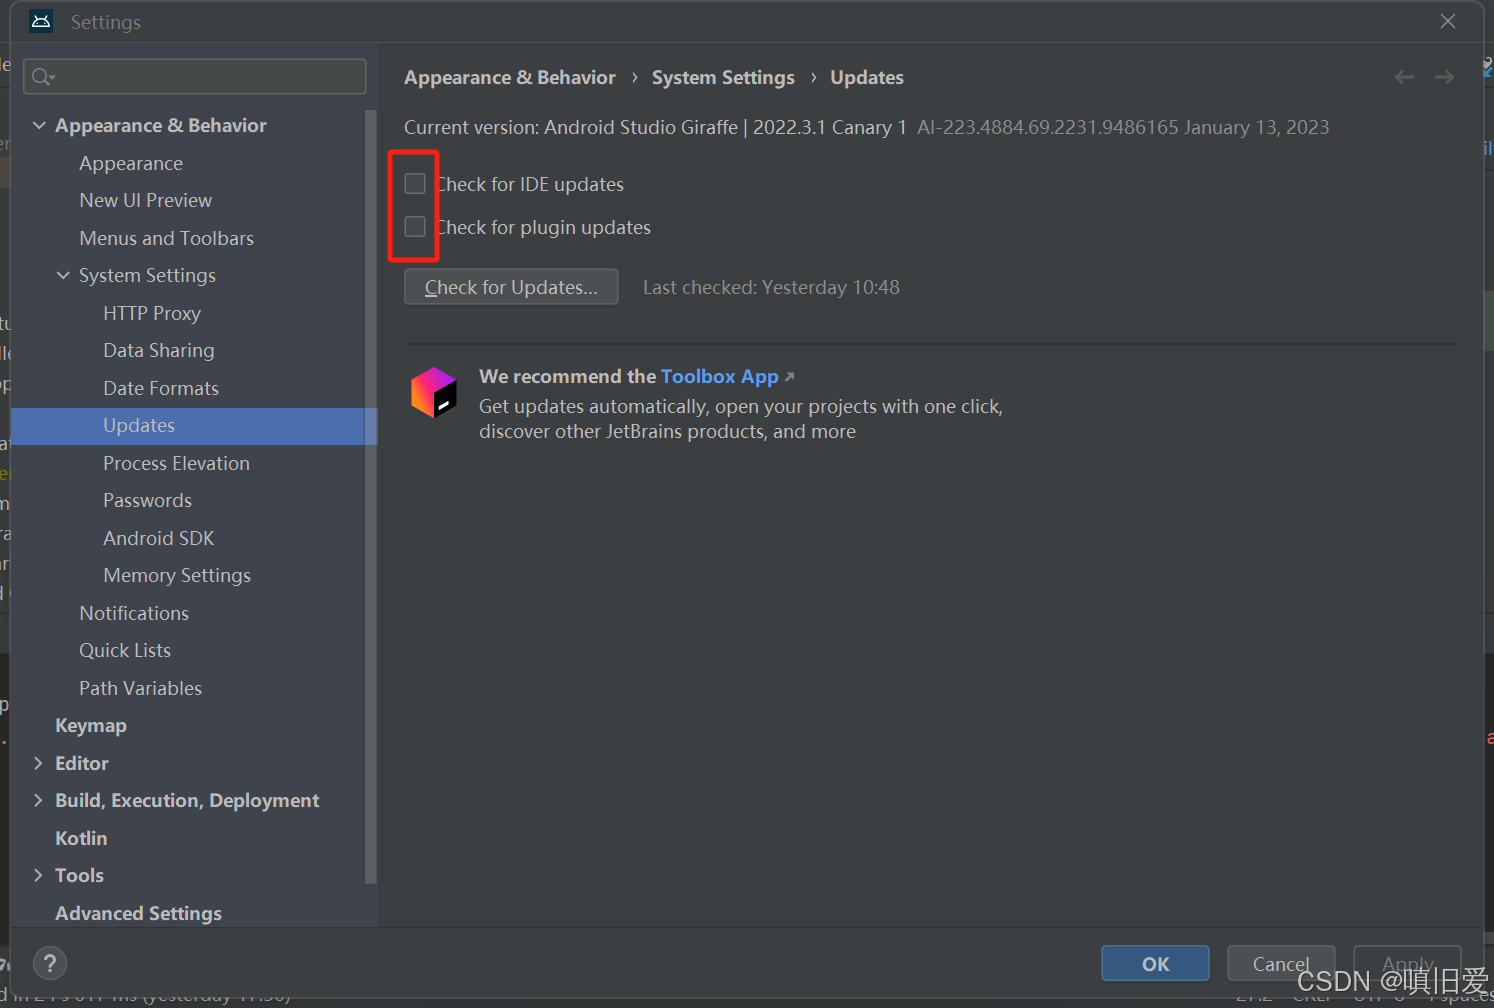1494x1008 pixels.
Task: Enable Check for IDE updates
Action: pos(415,183)
